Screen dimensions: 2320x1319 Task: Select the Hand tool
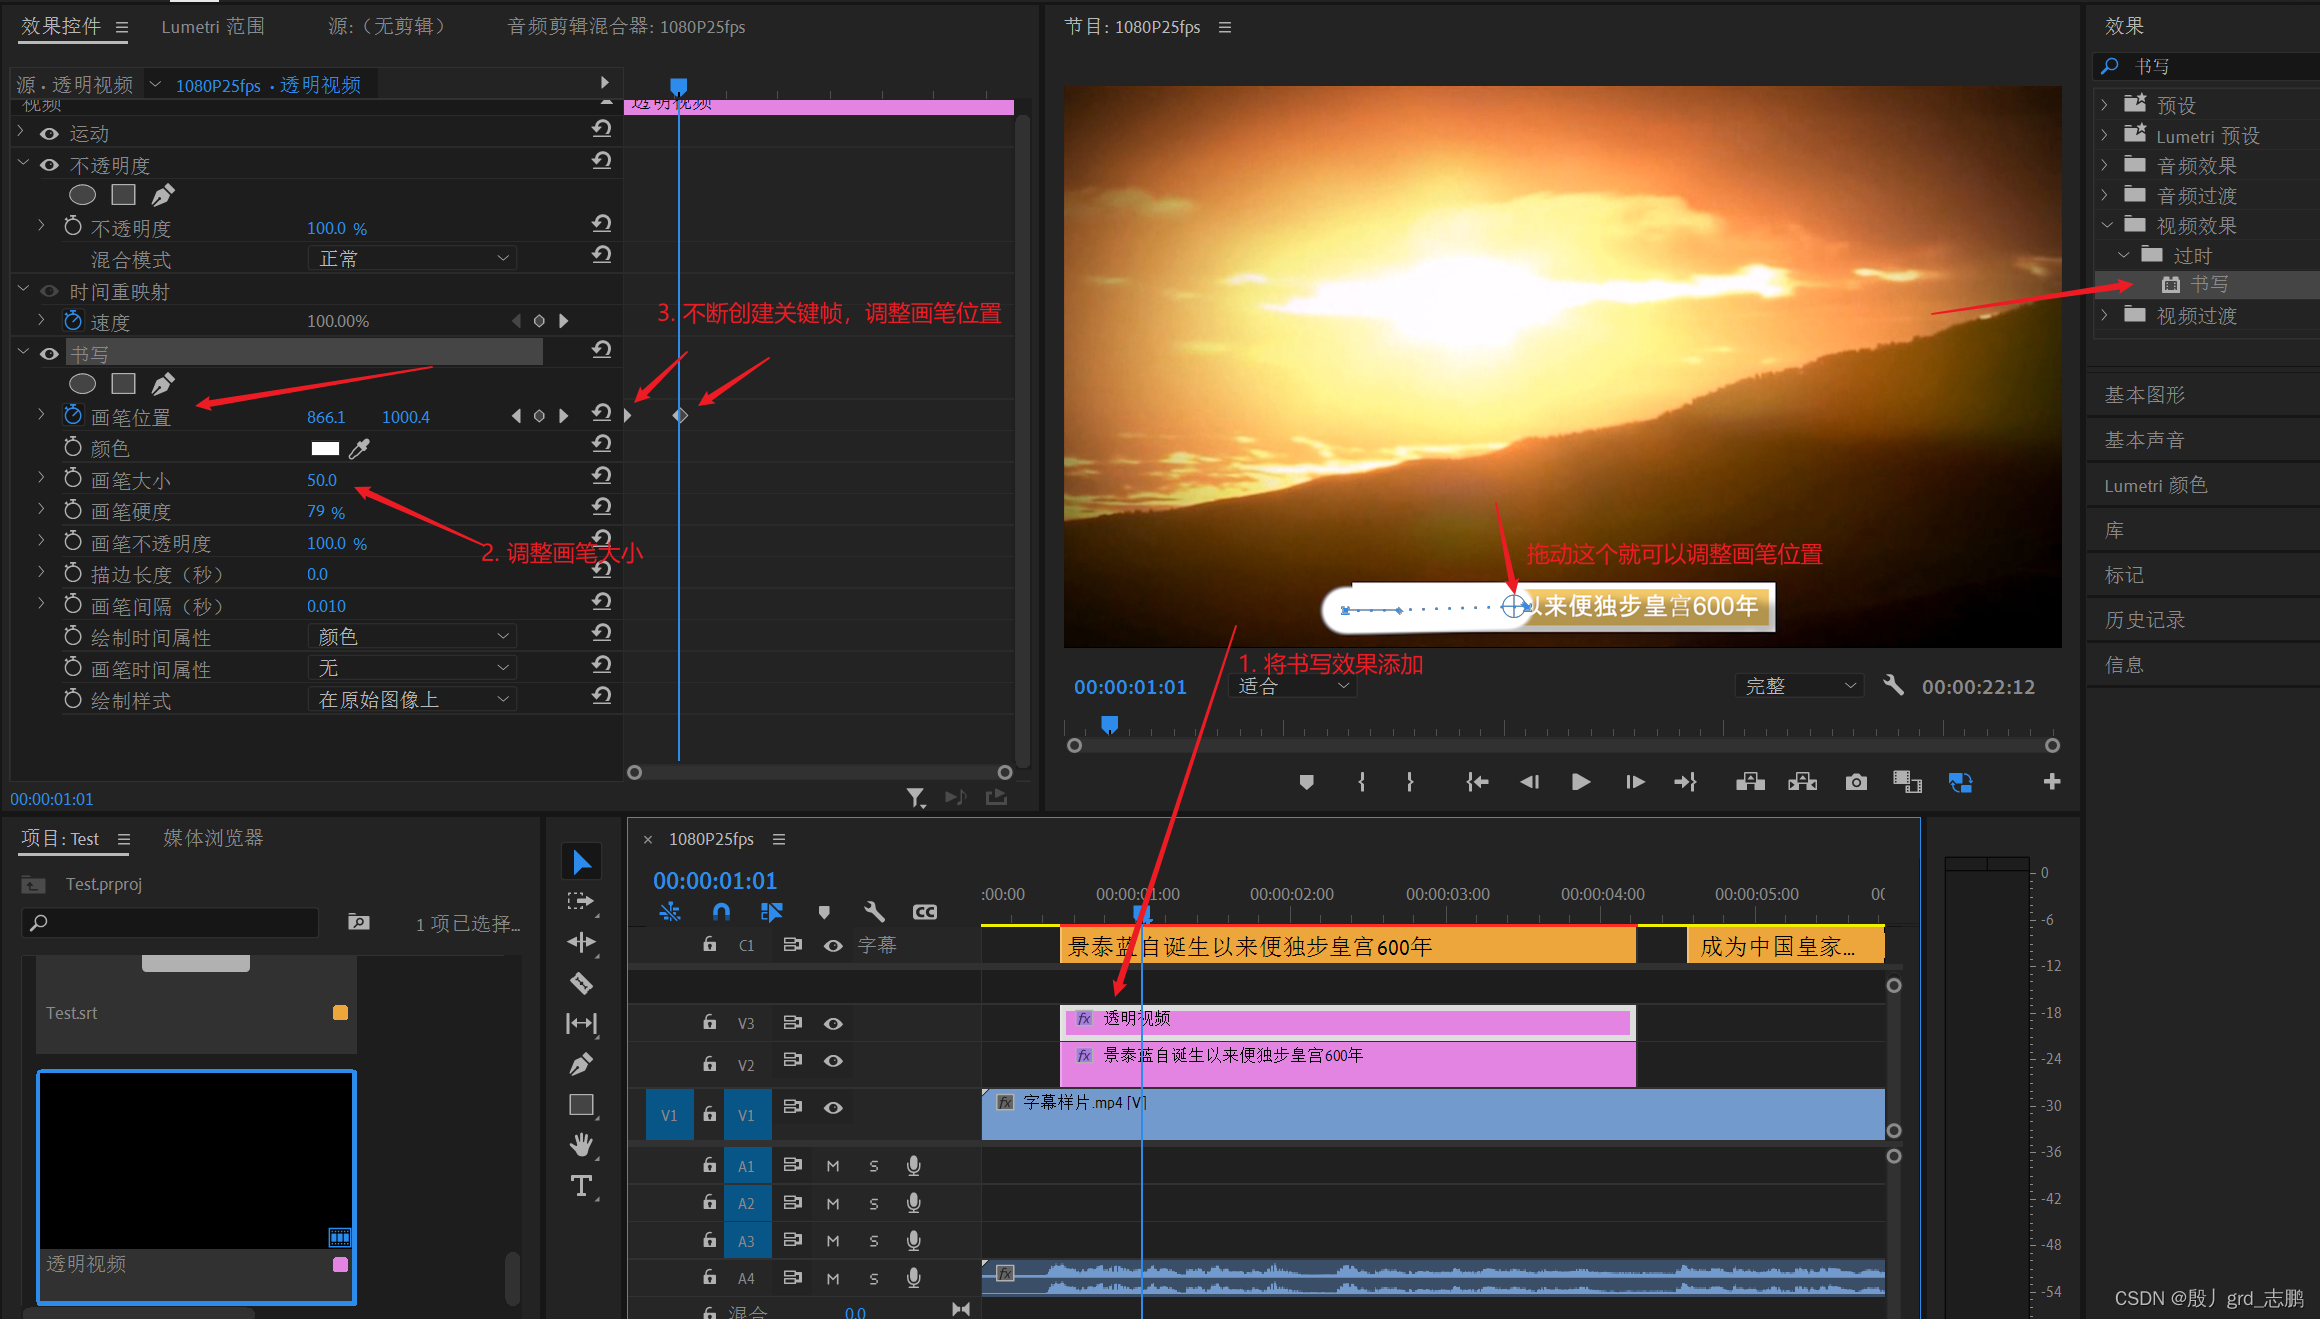[x=581, y=1144]
